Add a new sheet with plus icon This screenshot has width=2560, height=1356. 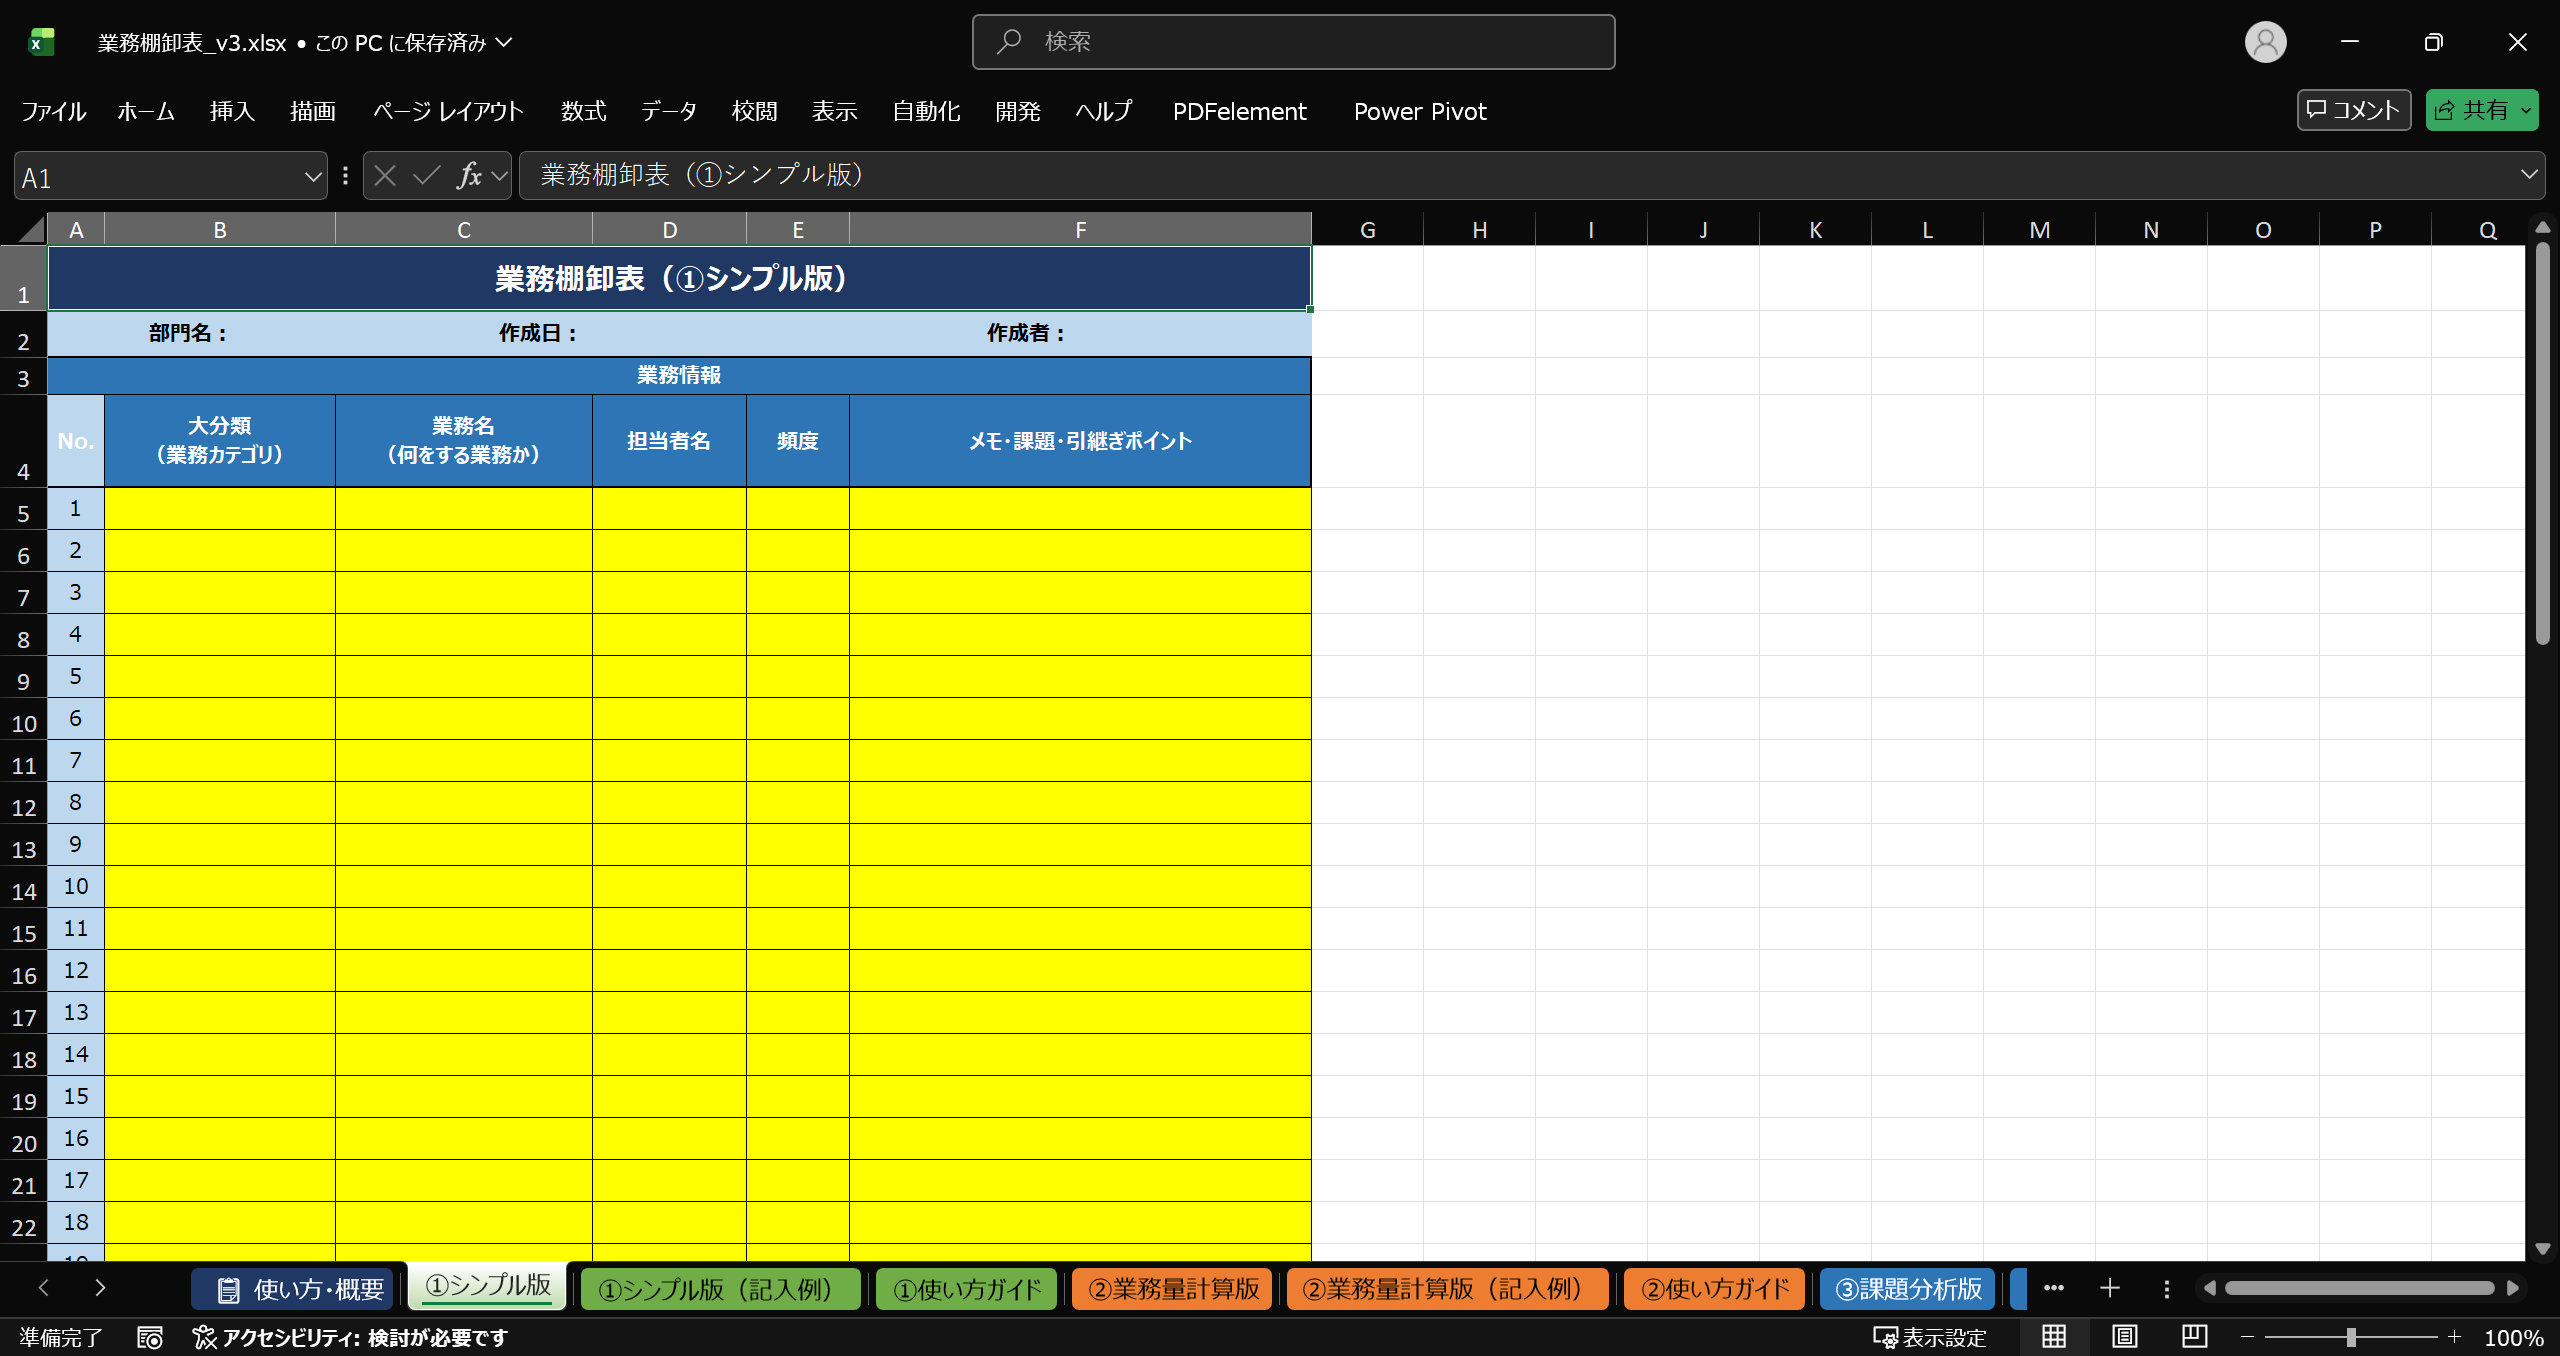pyautogui.click(x=2110, y=1288)
